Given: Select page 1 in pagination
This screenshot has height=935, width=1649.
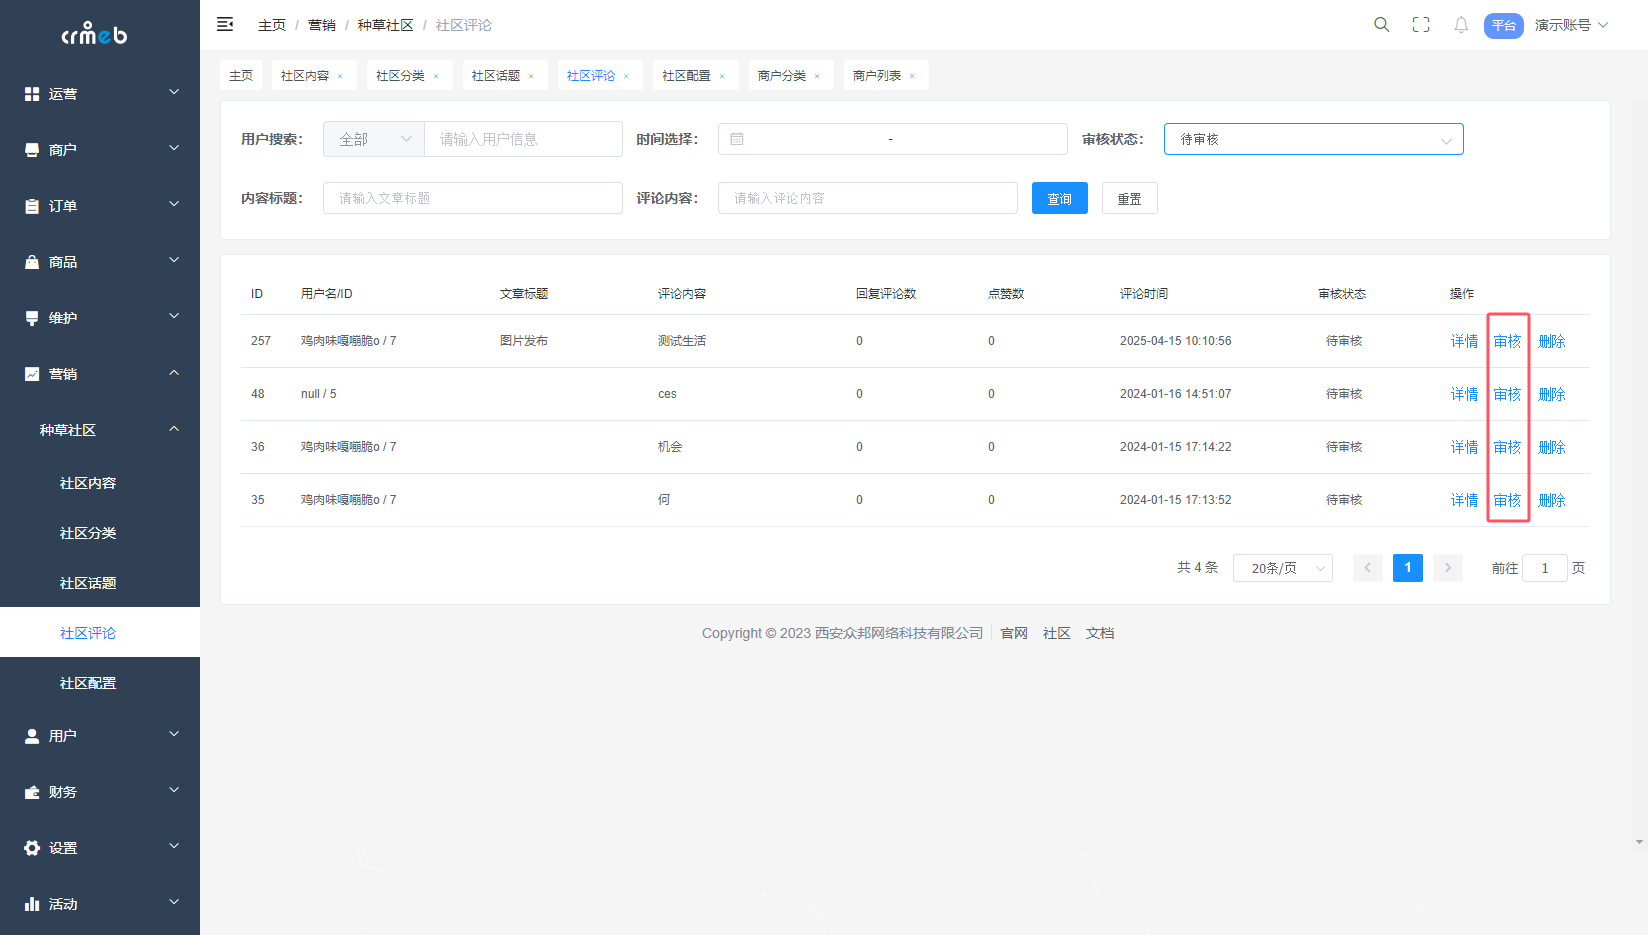Looking at the screenshot, I should coord(1408,568).
